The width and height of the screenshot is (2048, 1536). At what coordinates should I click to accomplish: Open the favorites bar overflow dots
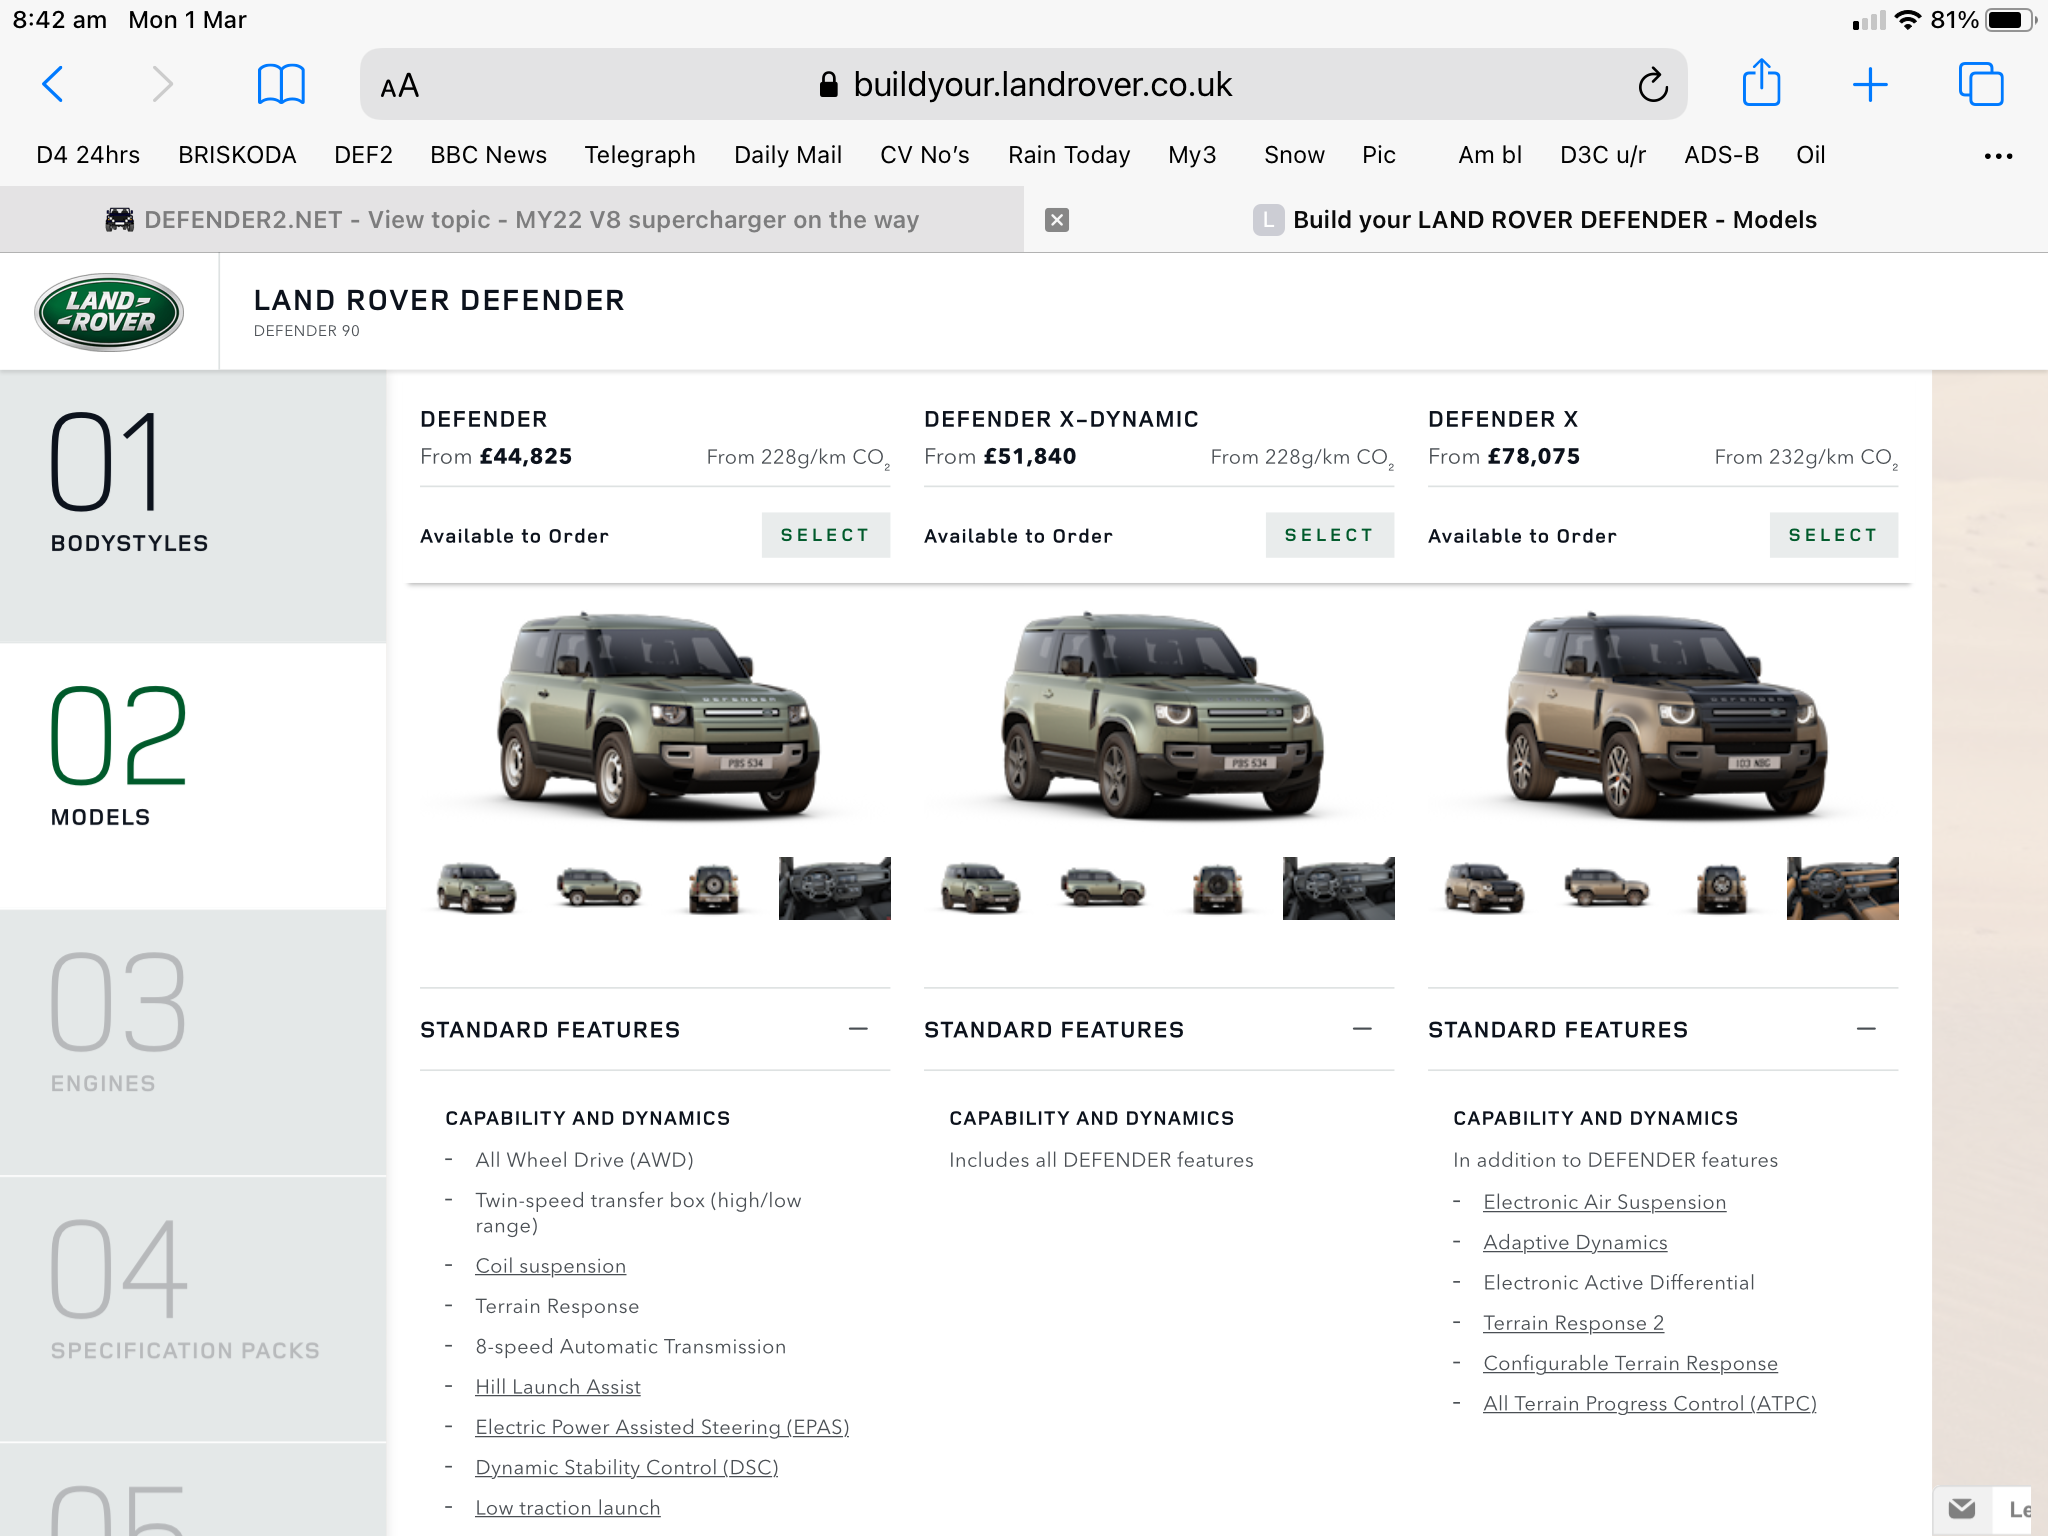[1997, 156]
